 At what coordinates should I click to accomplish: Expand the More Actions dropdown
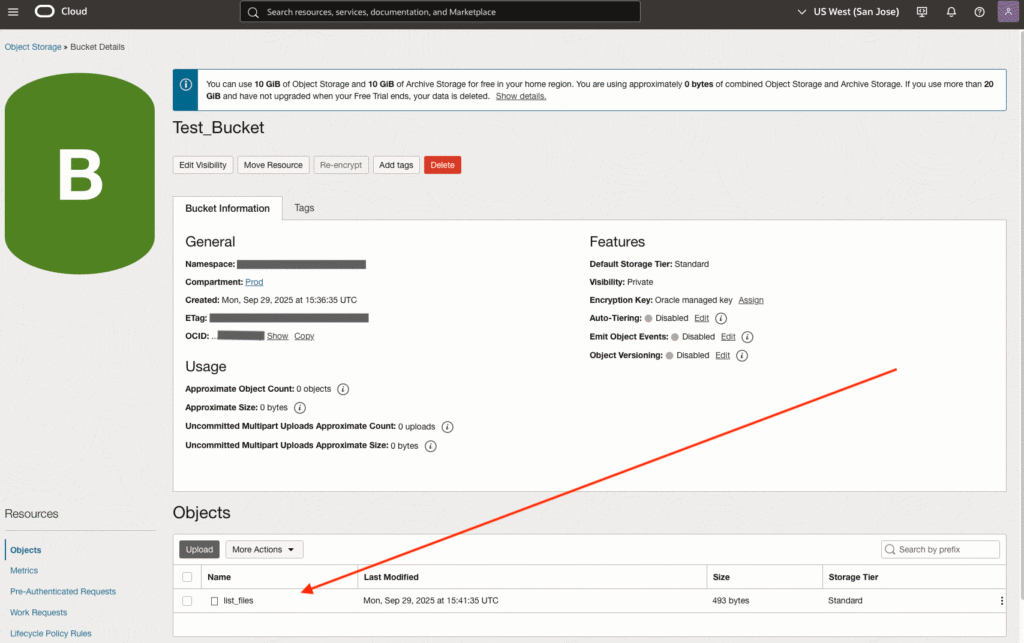264,549
